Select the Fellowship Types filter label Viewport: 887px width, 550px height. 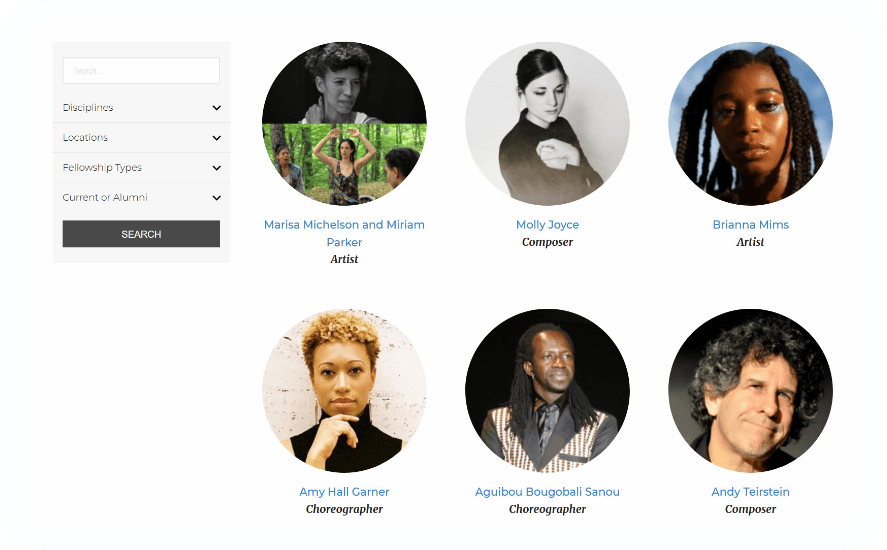coord(102,167)
